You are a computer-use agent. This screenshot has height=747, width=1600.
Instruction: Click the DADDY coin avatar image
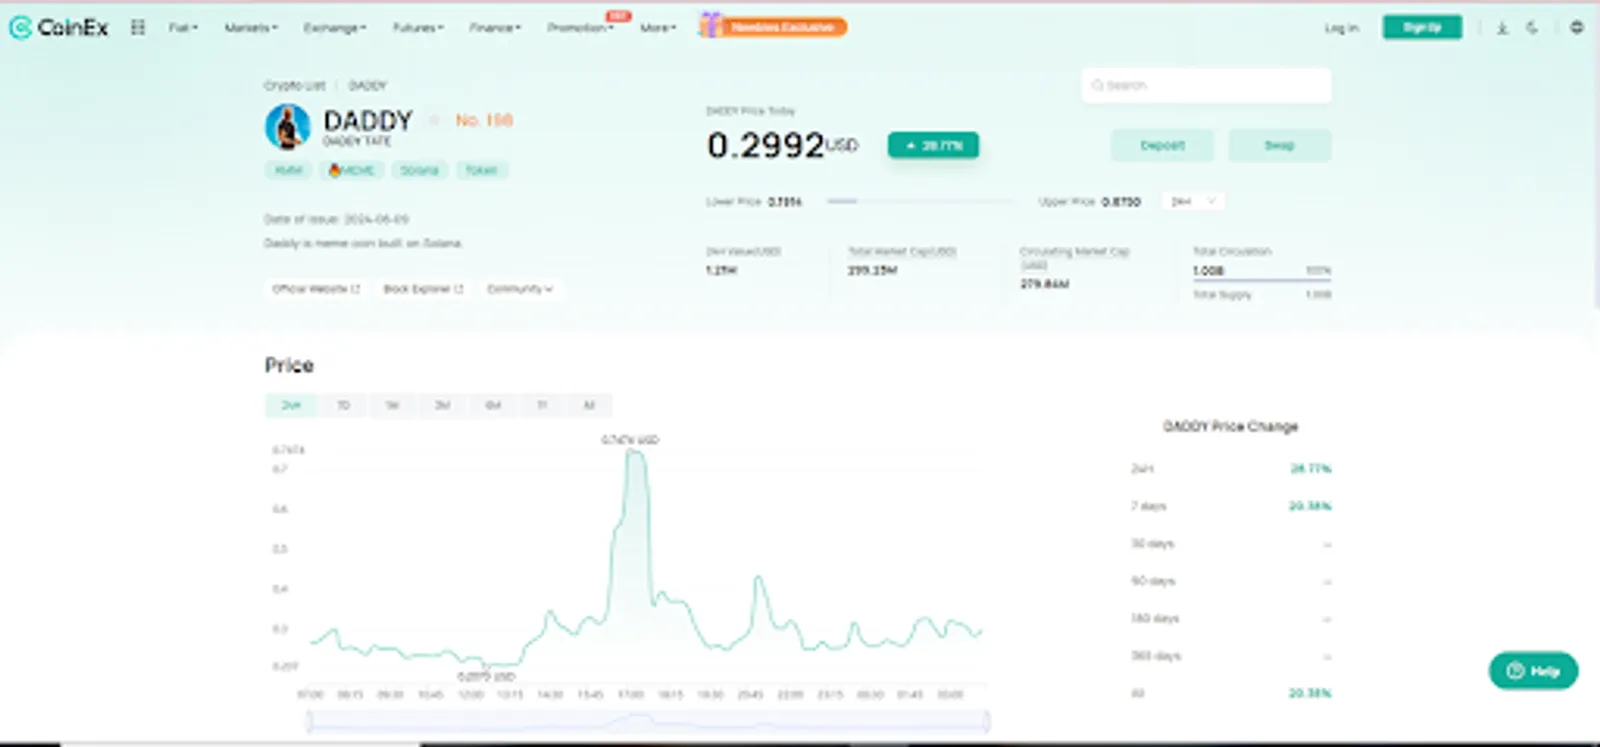(x=287, y=127)
